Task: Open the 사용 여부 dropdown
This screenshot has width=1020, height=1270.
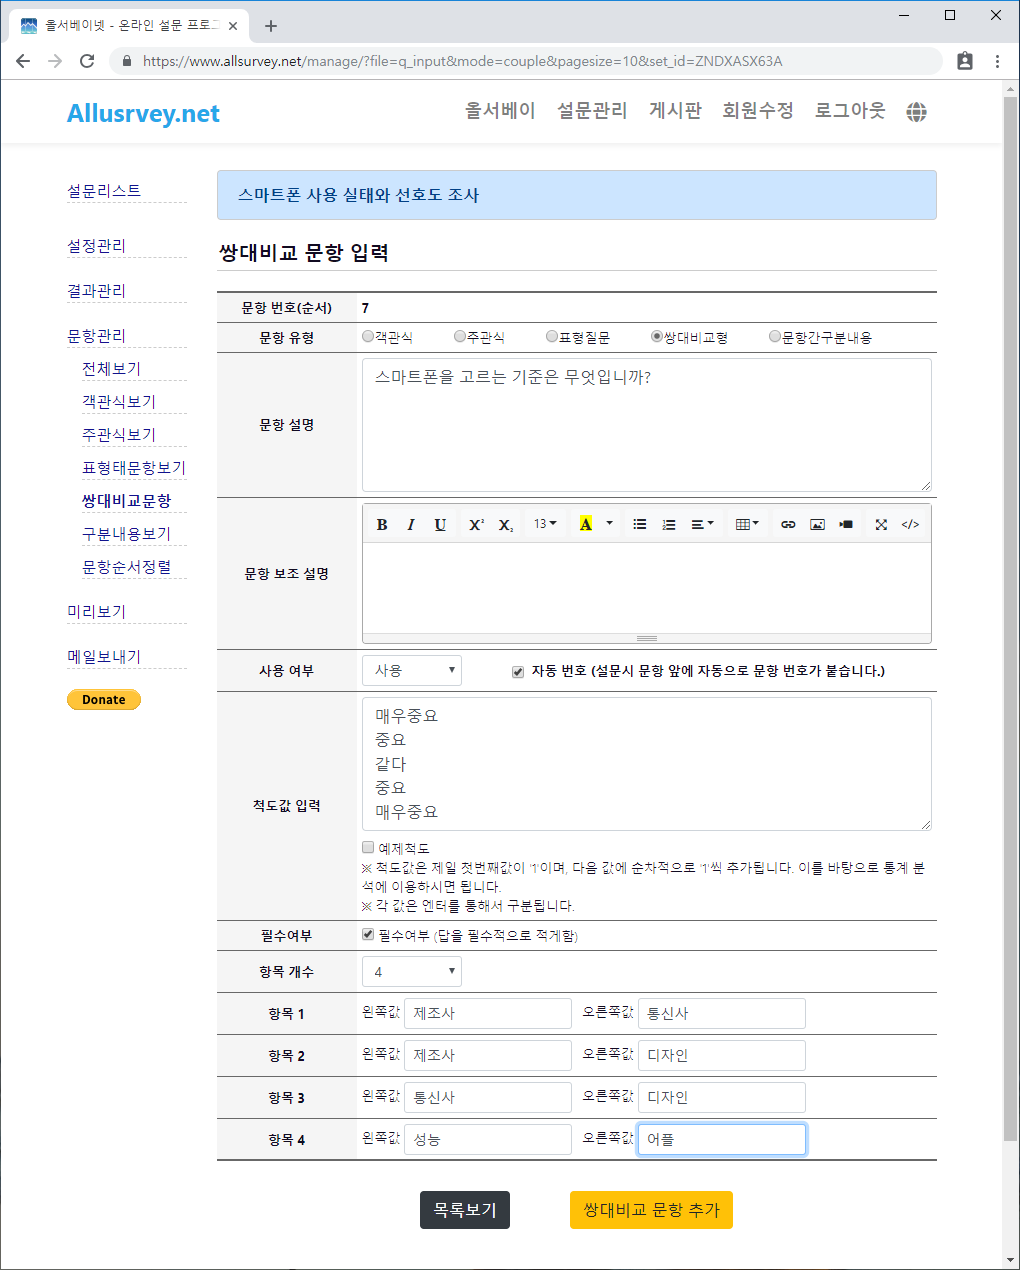Action: coord(412,670)
